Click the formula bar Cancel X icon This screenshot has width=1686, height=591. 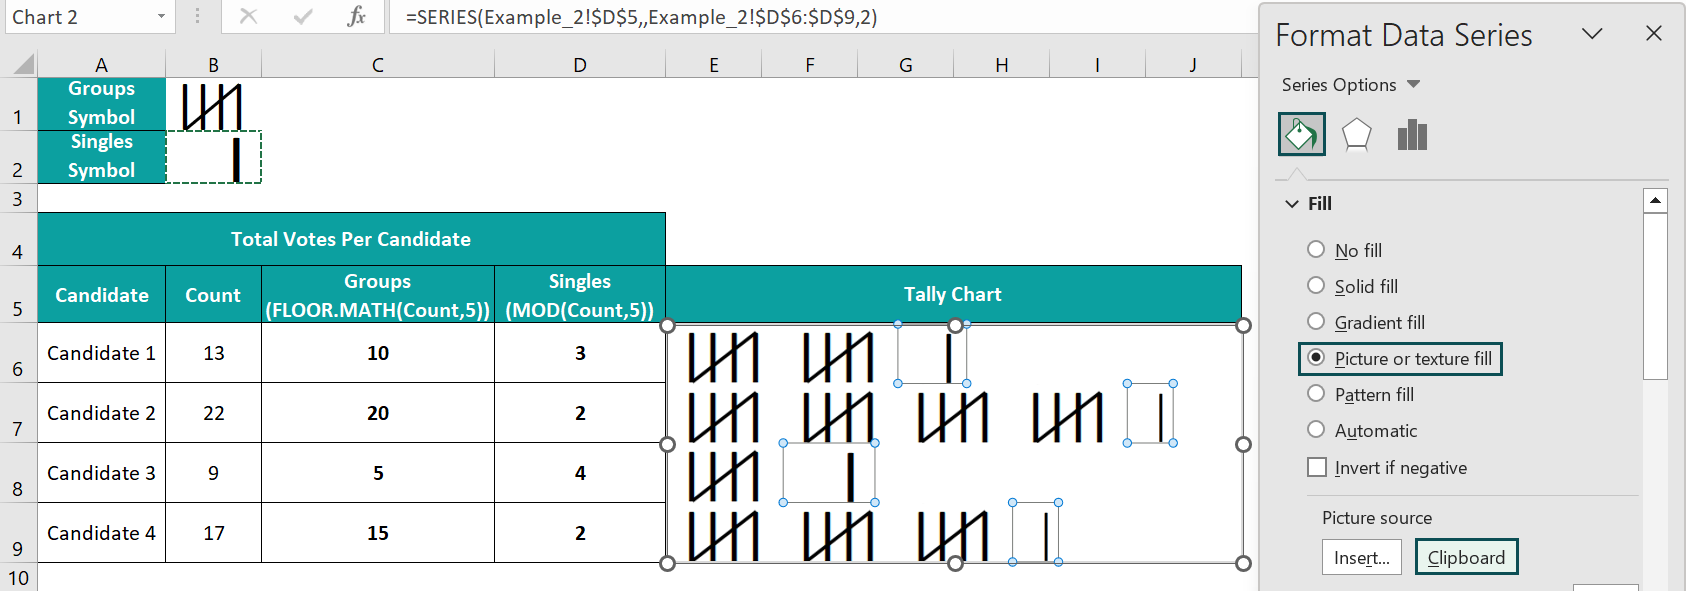pos(248,16)
